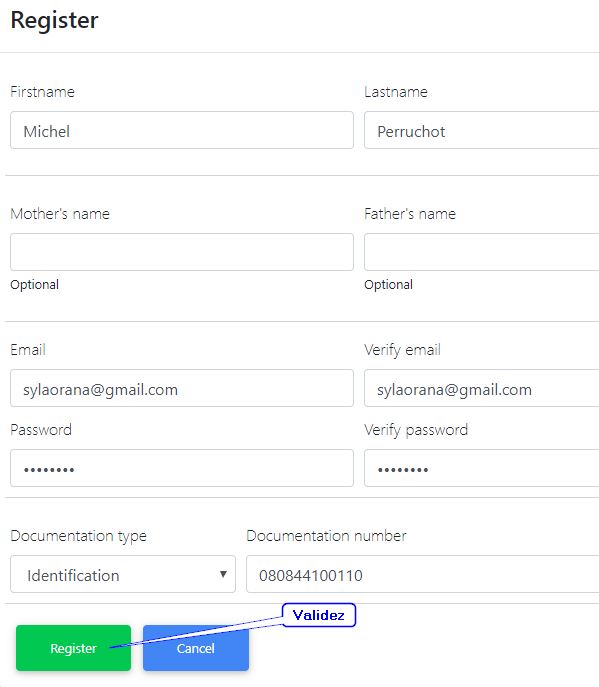Open the Documentation type dropdown arrow
The height and width of the screenshot is (687, 599).
pyautogui.click(x=223, y=574)
